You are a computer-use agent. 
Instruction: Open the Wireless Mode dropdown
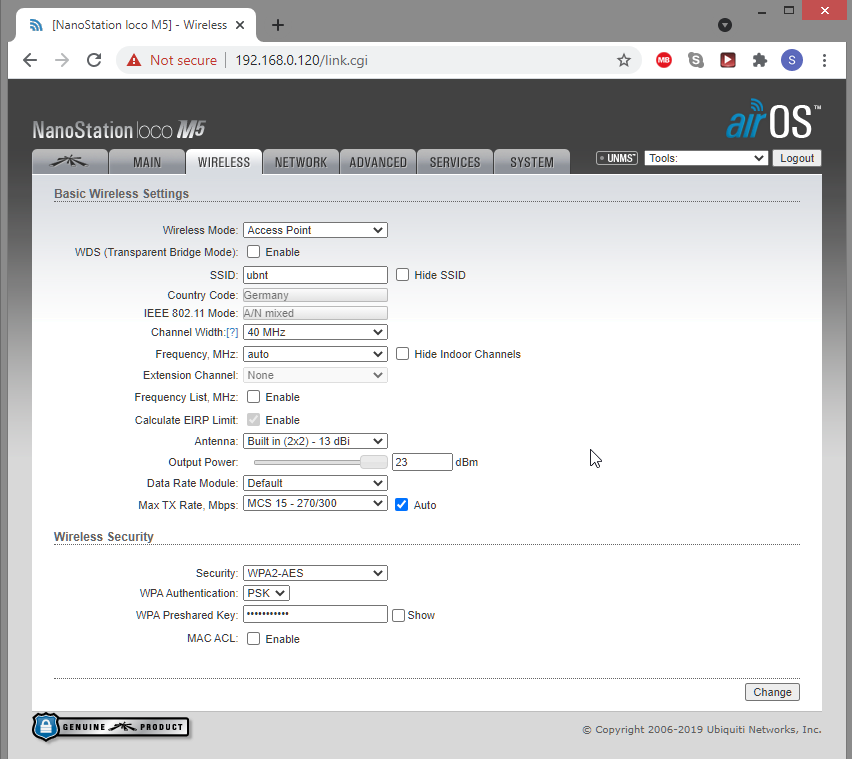315,230
